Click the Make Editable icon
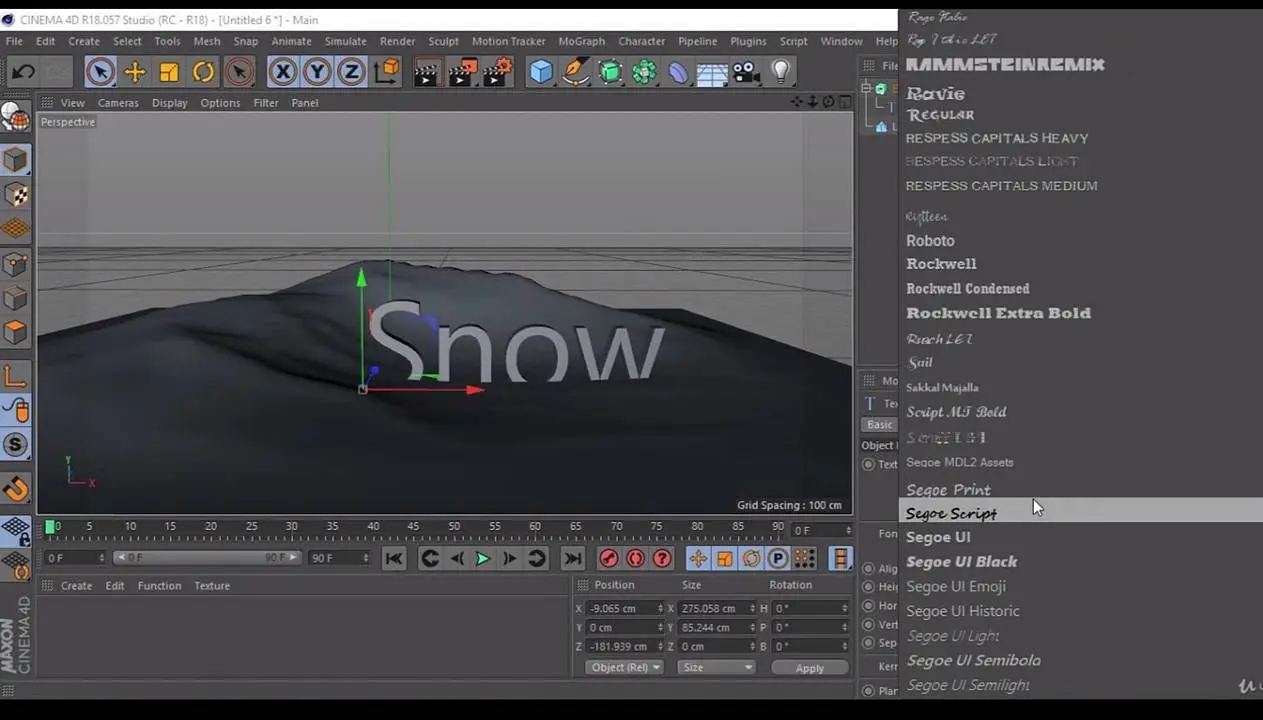This screenshot has width=1263, height=720. 15,116
